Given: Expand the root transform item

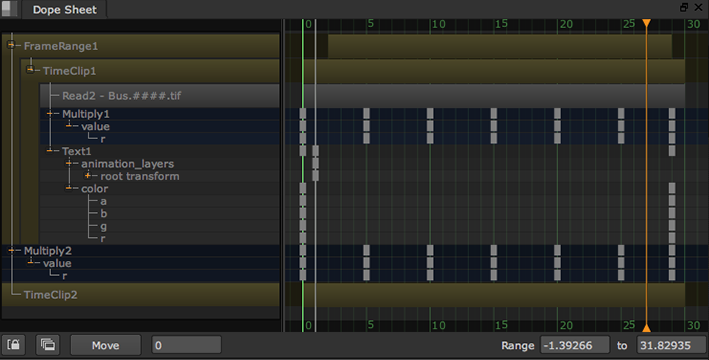Looking at the screenshot, I should [88, 175].
